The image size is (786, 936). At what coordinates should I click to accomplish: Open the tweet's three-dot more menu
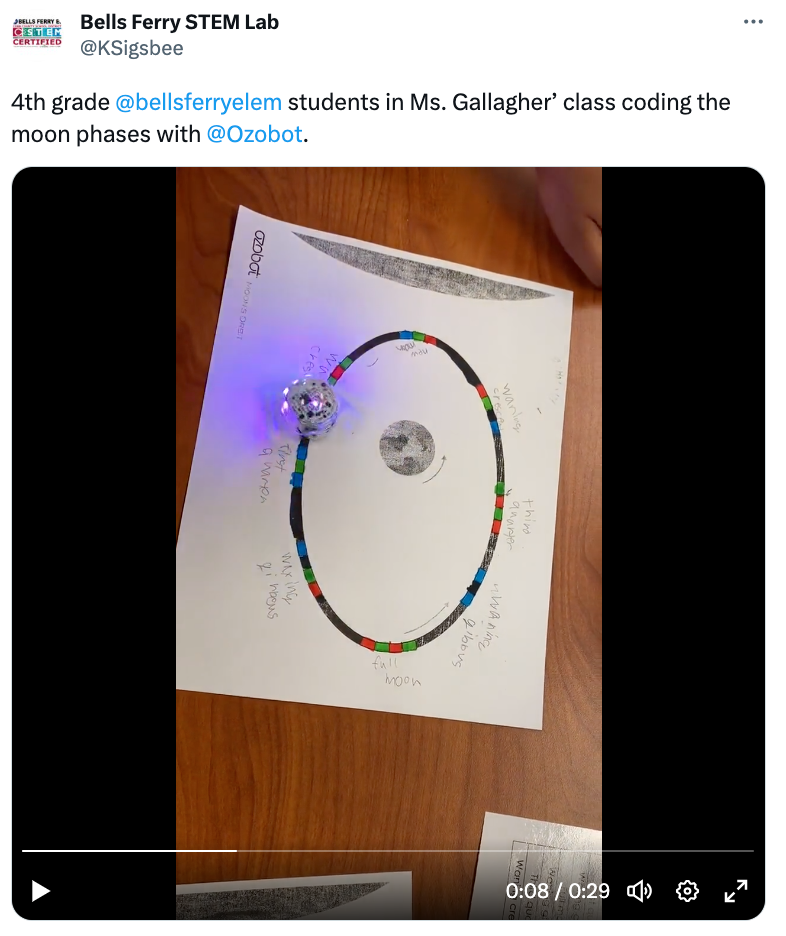[753, 22]
